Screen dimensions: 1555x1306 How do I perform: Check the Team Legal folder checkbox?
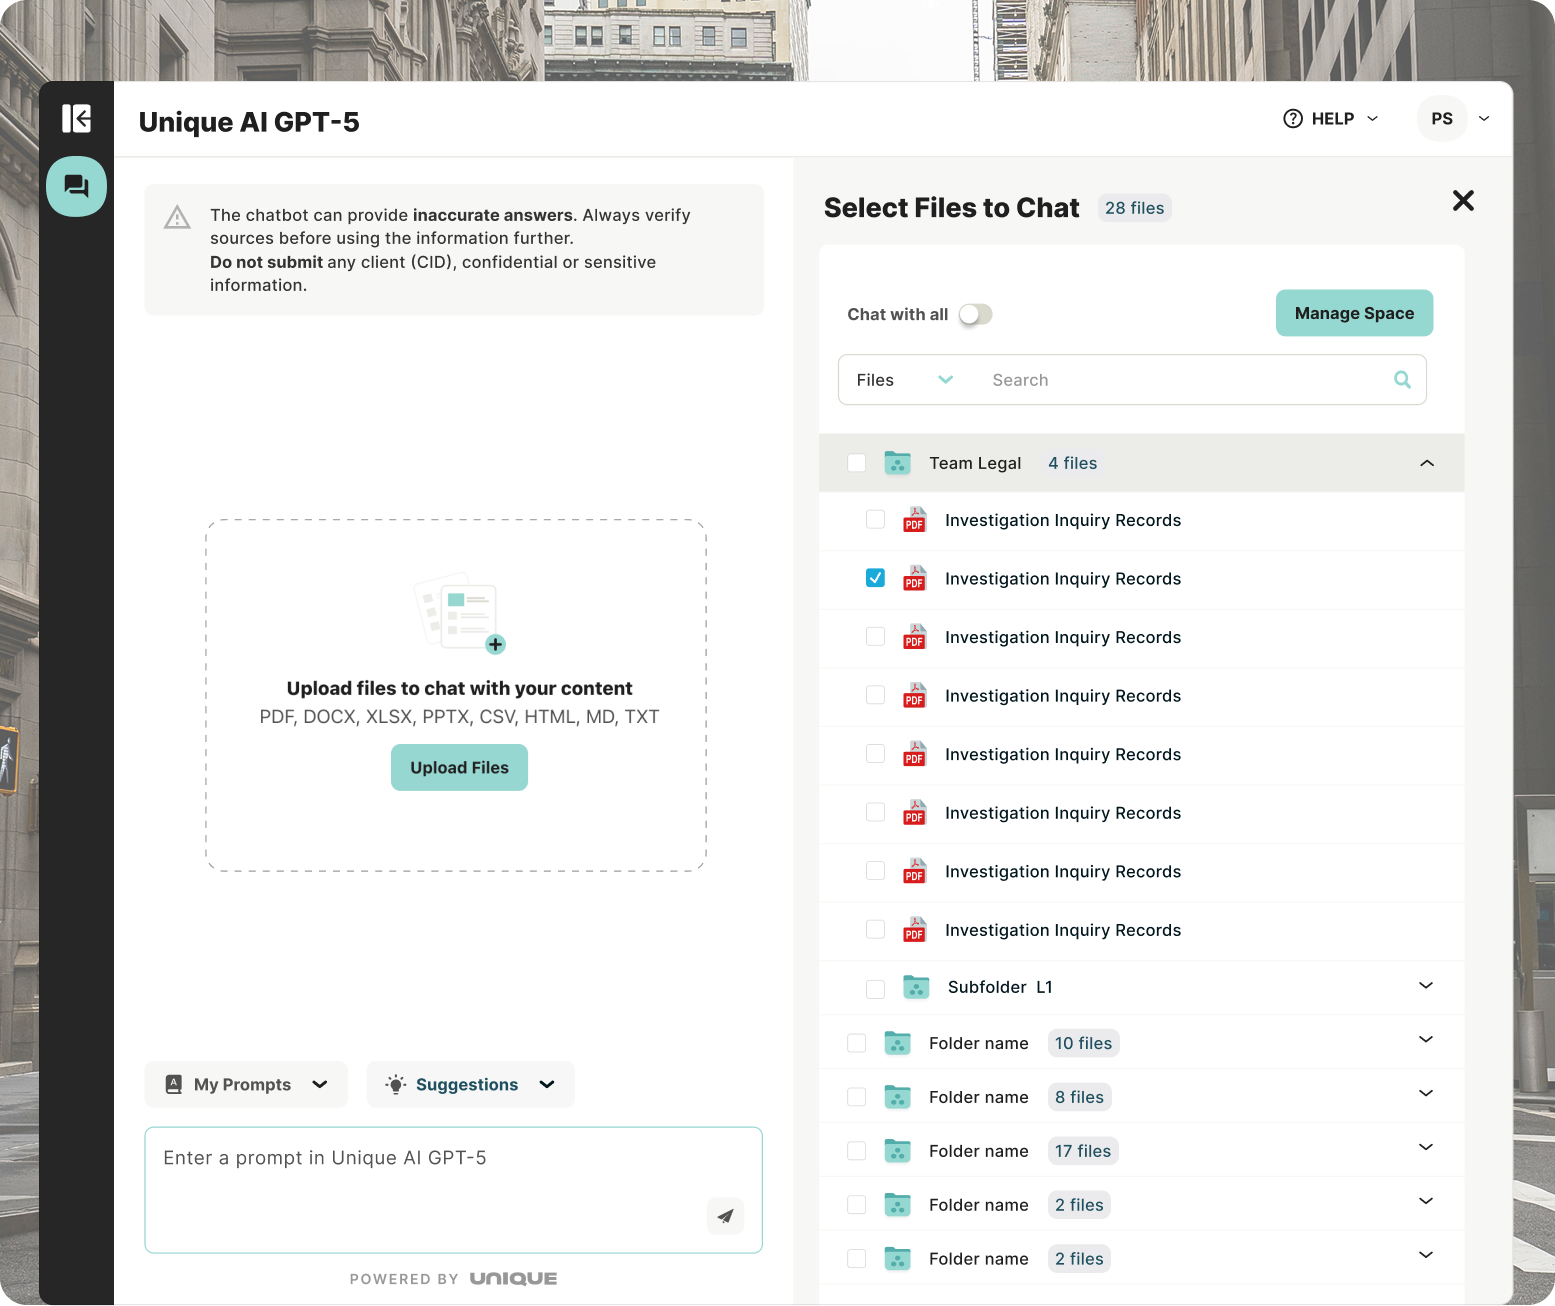857,463
